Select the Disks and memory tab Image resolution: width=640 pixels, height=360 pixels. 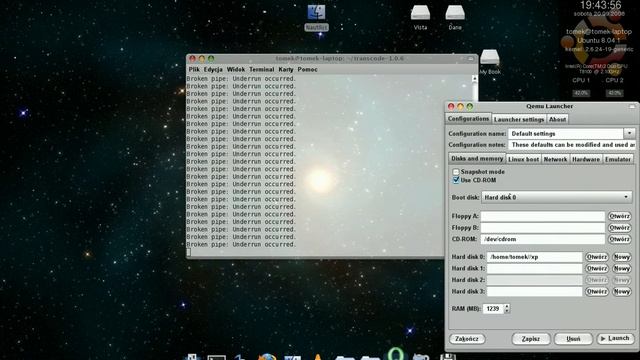click(x=477, y=158)
